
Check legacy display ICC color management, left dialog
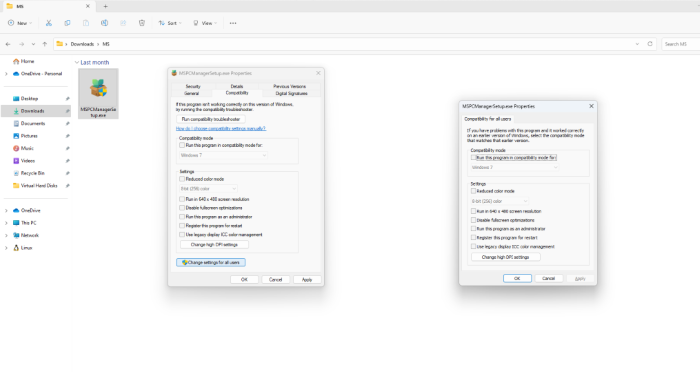182,235
